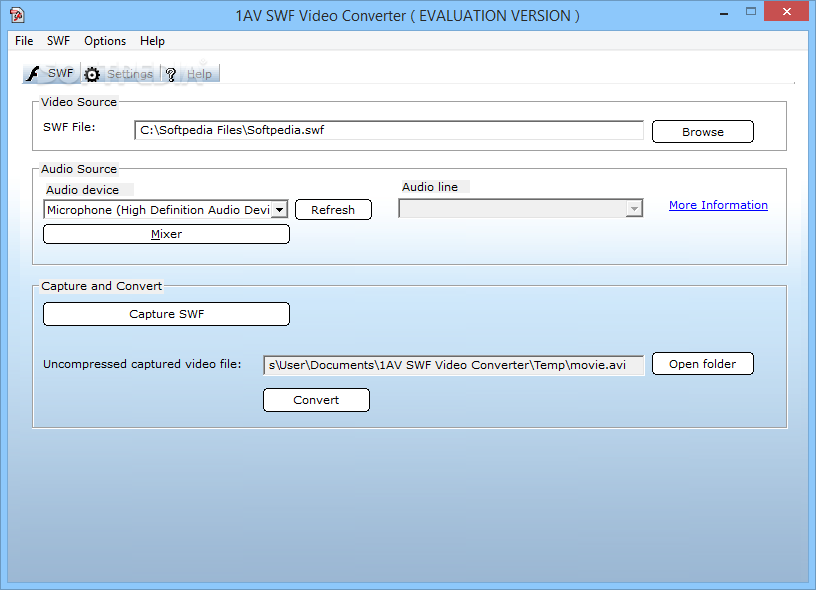The image size is (816, 590).
Task: Click the 'SWF File:' label
Action: click(69, 127)
